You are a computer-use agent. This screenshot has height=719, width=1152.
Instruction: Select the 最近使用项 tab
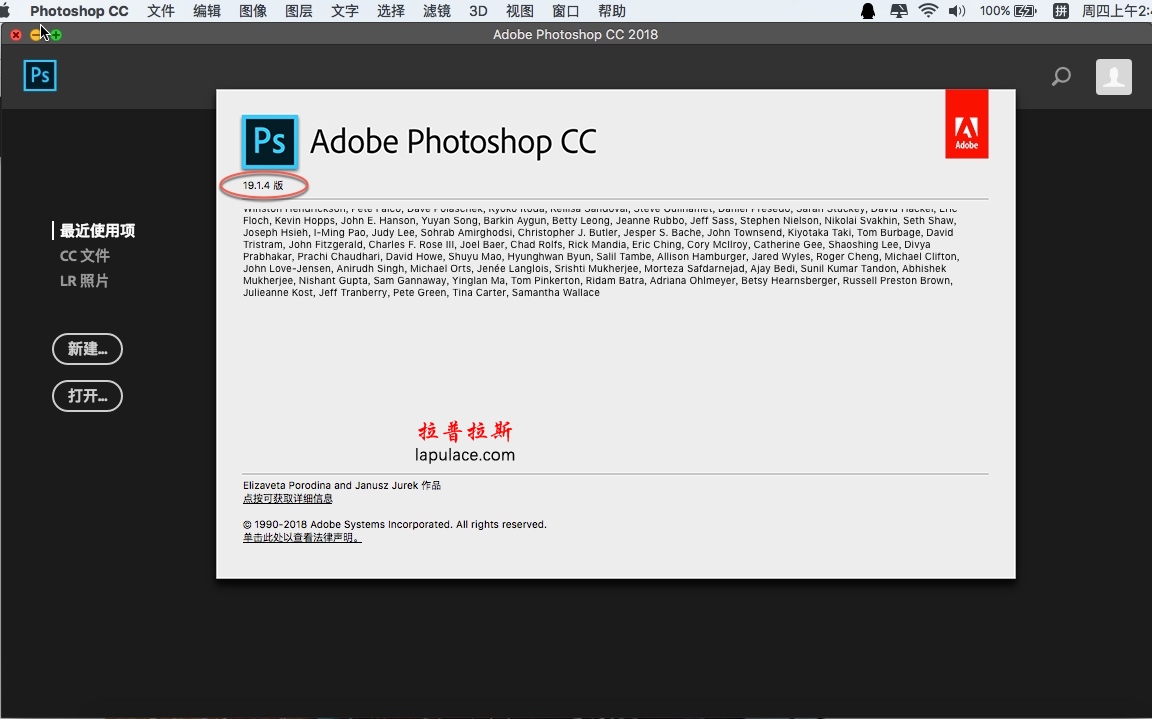click(x=98, y=231)
